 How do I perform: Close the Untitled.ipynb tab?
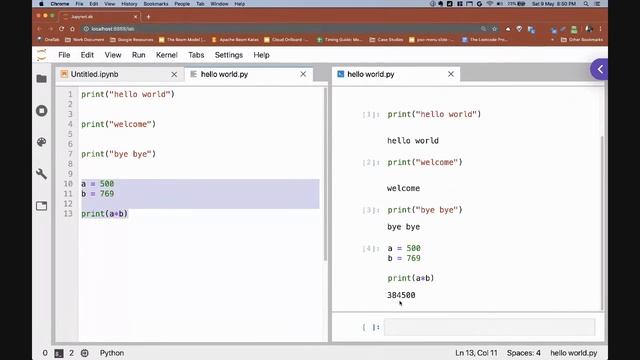[174, 74]
